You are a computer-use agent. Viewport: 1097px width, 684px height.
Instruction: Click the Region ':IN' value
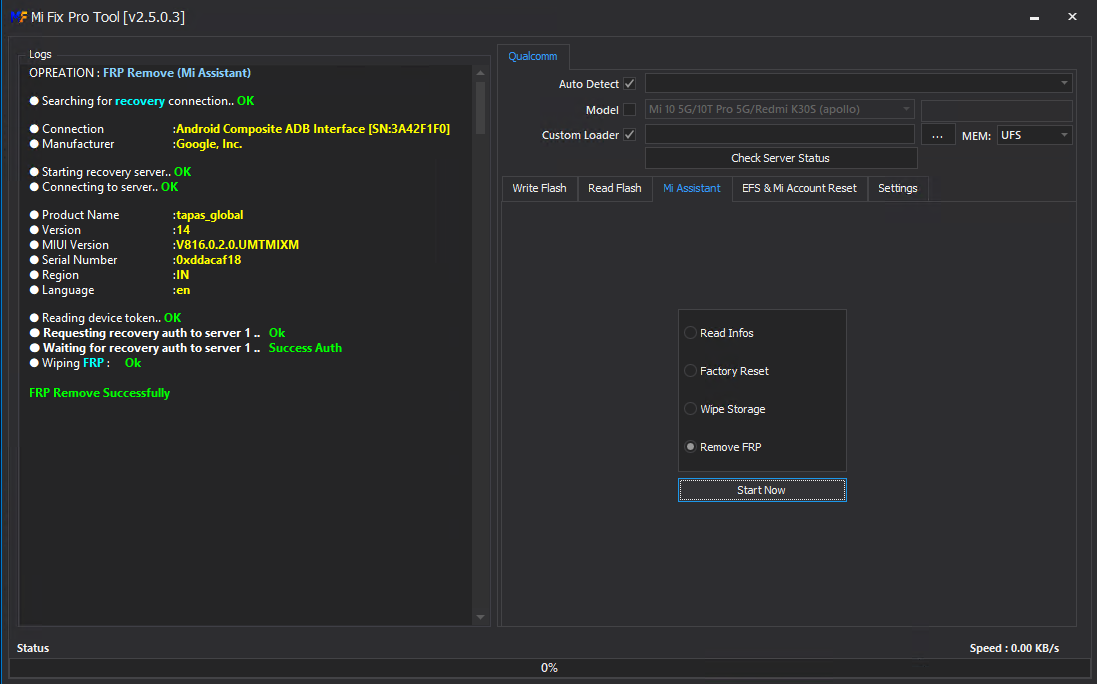(181, 275)
